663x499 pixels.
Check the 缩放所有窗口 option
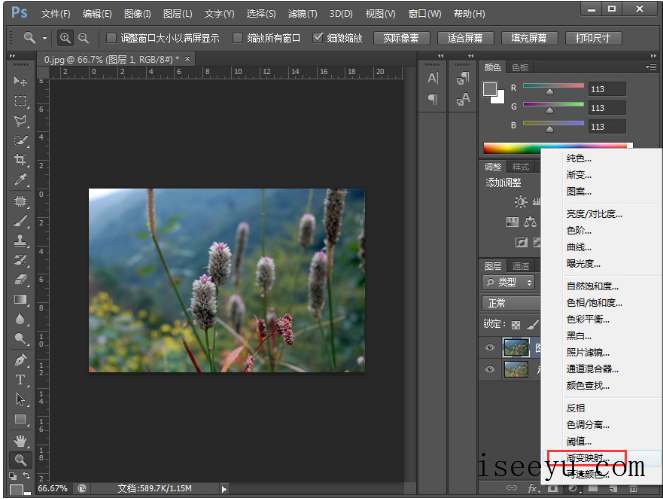pyautogui.click(x=238, y=38)
